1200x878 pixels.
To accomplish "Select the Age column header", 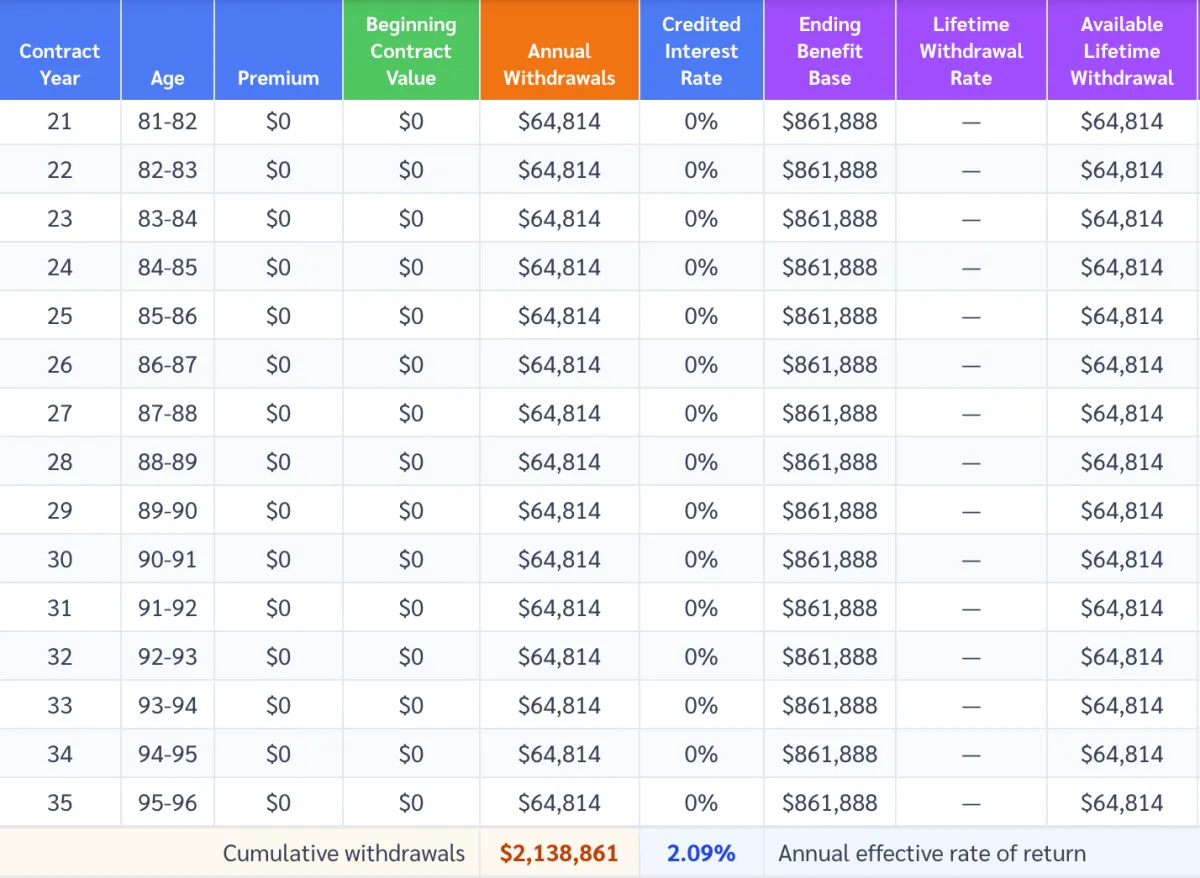I will pos(167,77).
